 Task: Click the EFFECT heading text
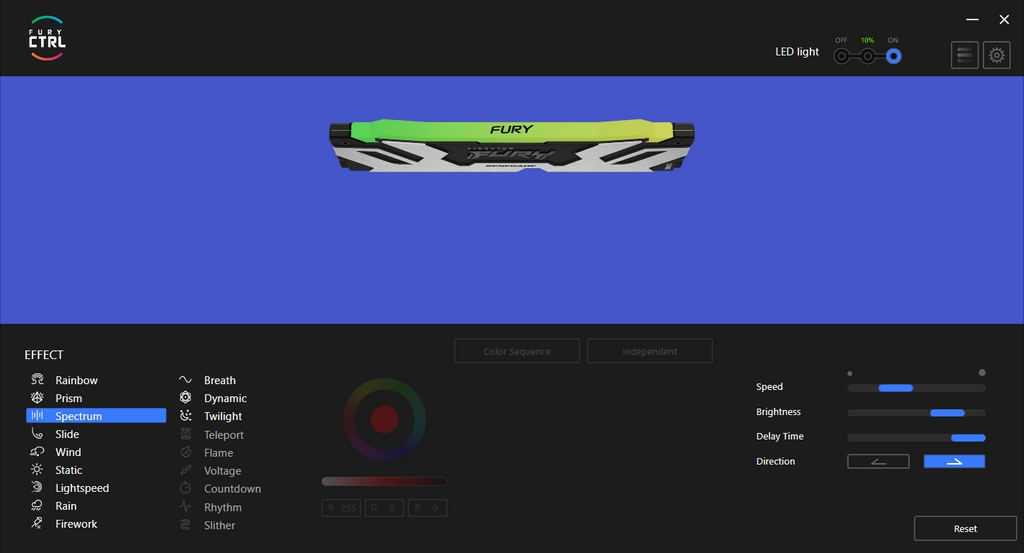click(44, 355)
